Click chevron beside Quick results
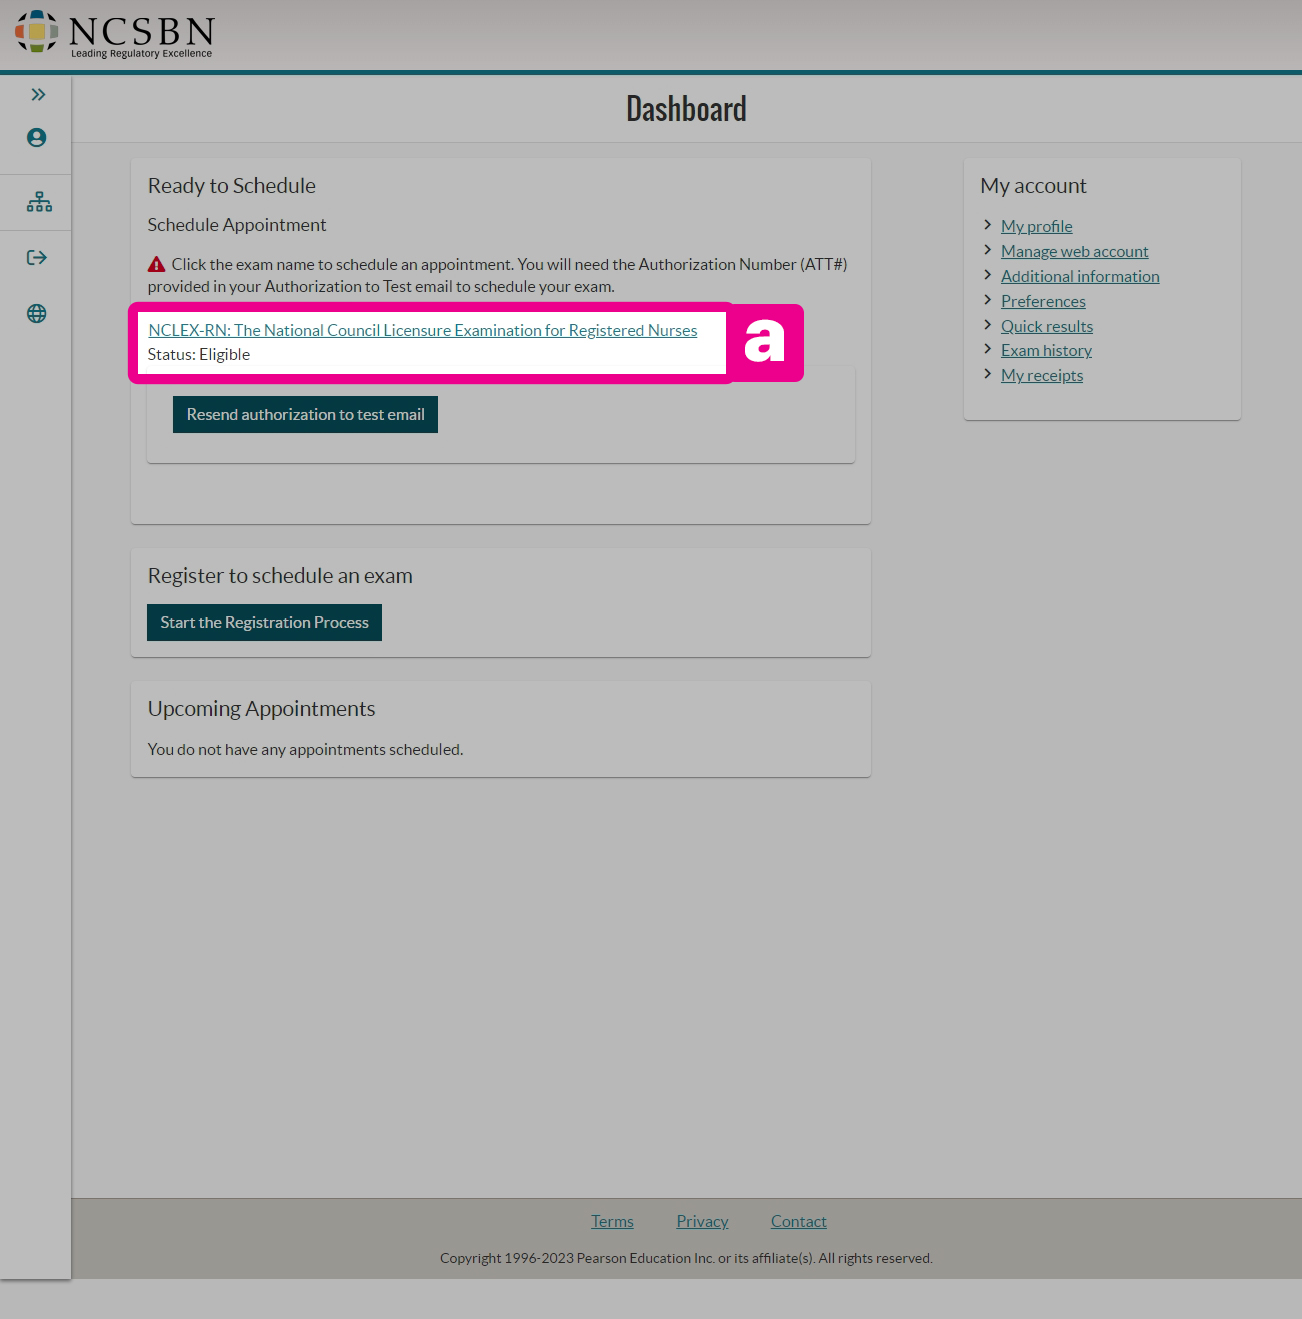The height and width of the screenshot is (1319, 1302). click(987, 325)
